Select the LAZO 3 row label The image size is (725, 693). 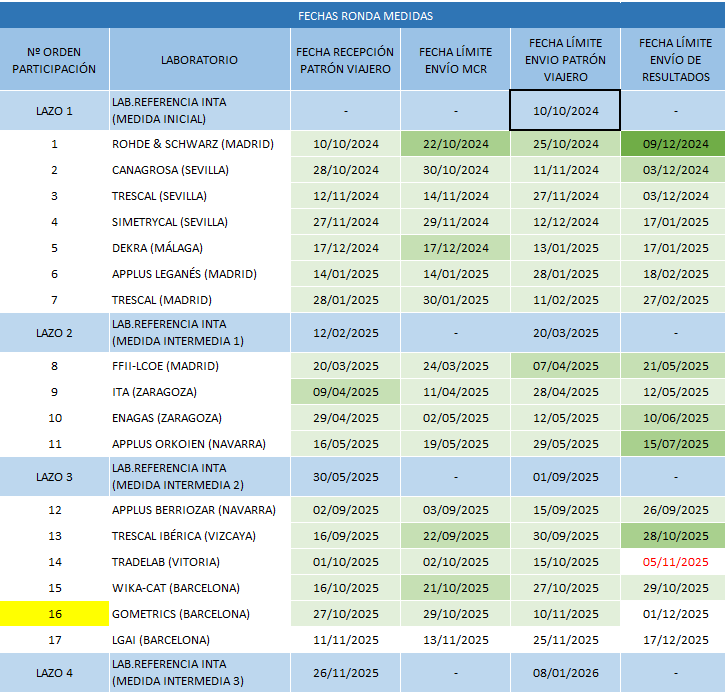(x=55, y=477)
